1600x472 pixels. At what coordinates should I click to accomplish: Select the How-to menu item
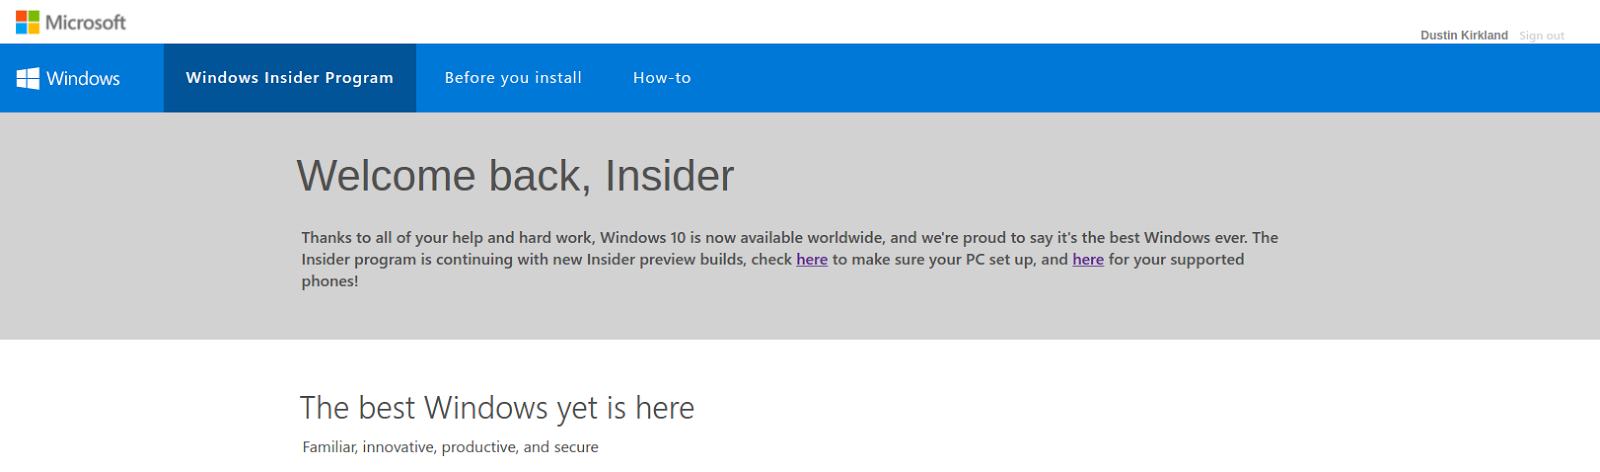pyautogui.click(x=662, y=78)
